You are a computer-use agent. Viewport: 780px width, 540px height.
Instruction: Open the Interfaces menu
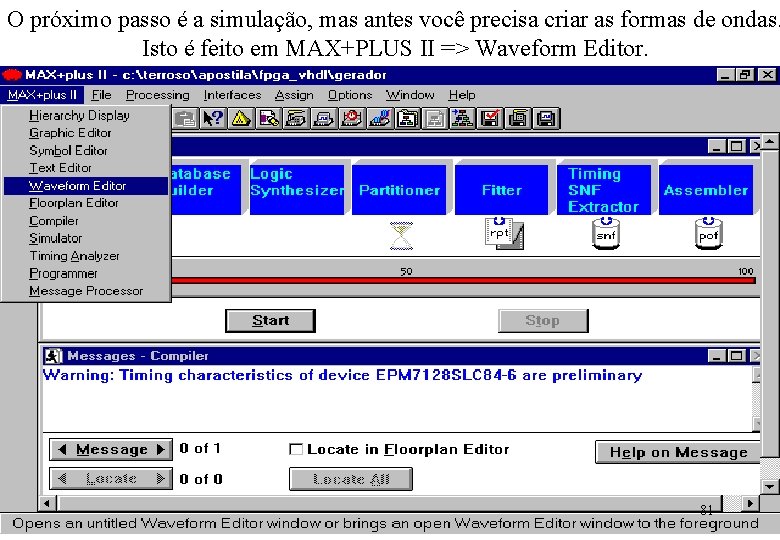[x=232, y=94]
